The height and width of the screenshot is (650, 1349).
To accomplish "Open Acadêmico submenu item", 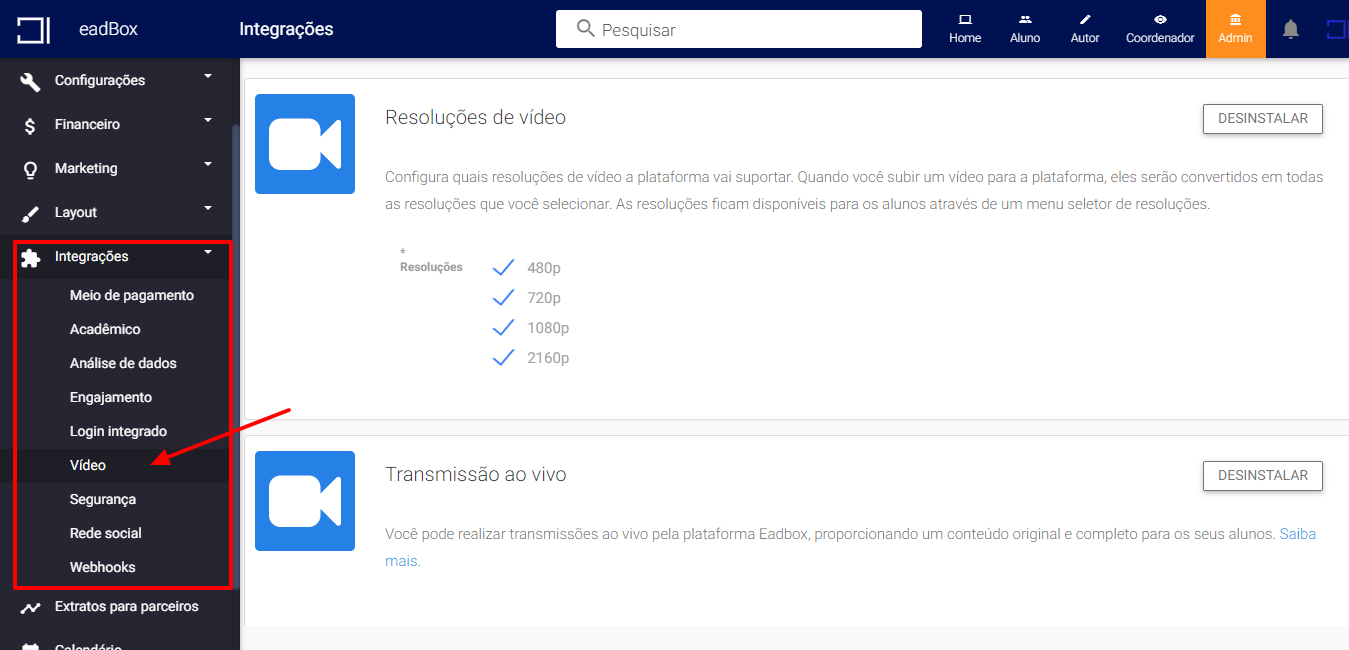I will [105, 329].
